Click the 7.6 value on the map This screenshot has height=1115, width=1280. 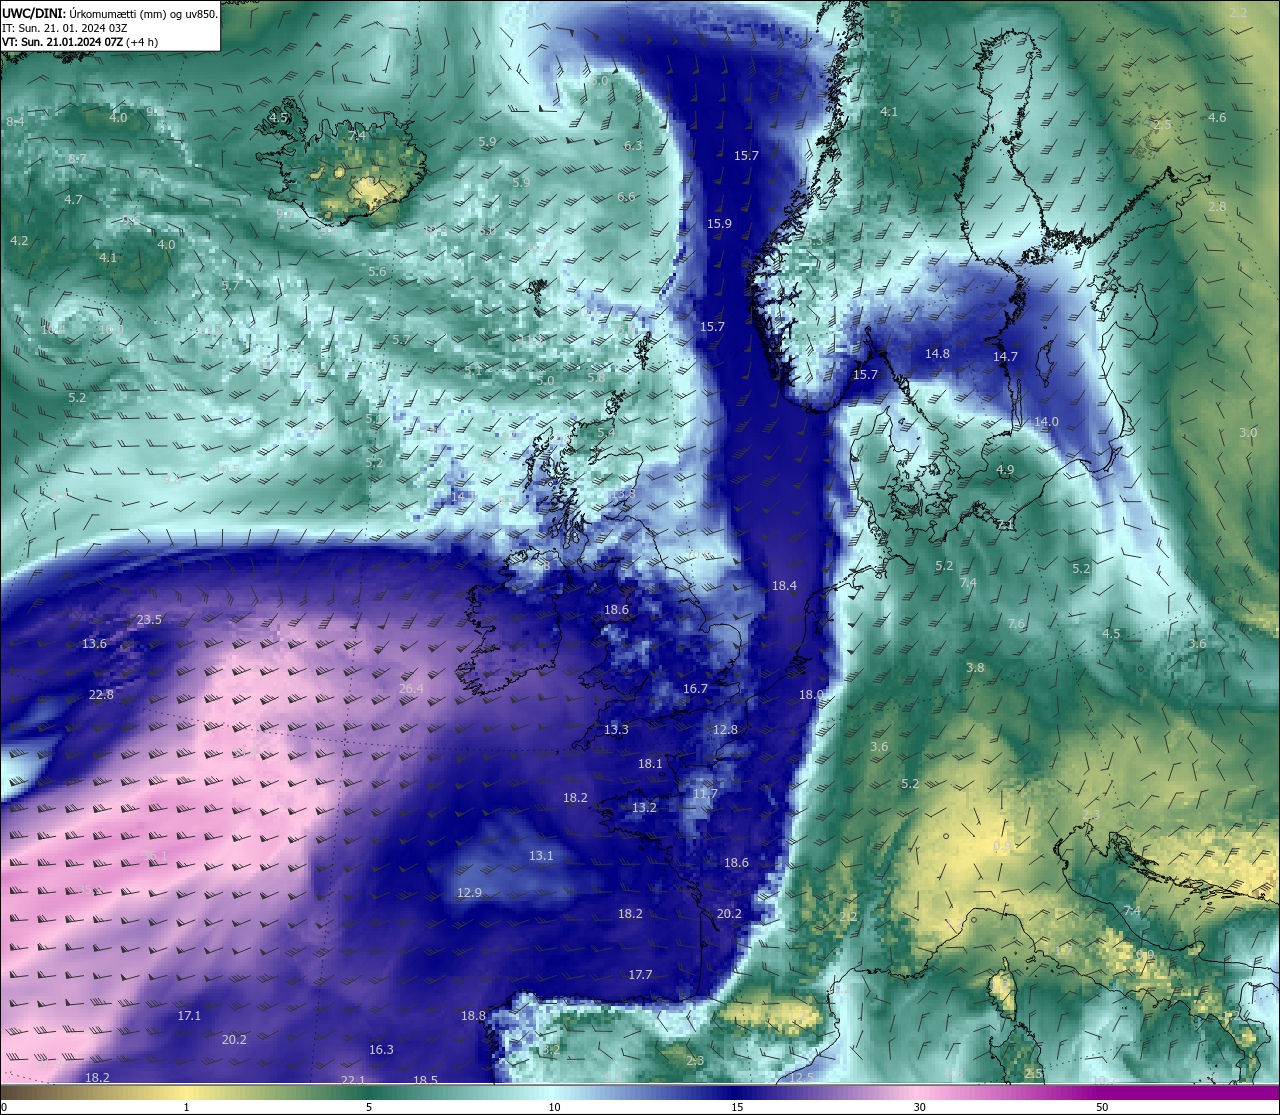[1016, 624]
